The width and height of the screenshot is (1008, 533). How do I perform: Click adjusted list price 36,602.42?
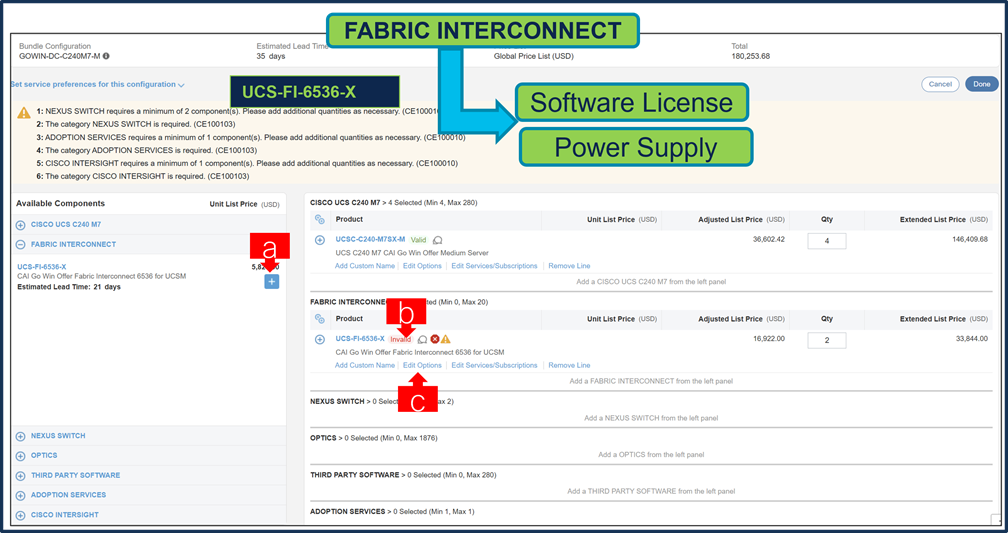[x=769, y=239]
